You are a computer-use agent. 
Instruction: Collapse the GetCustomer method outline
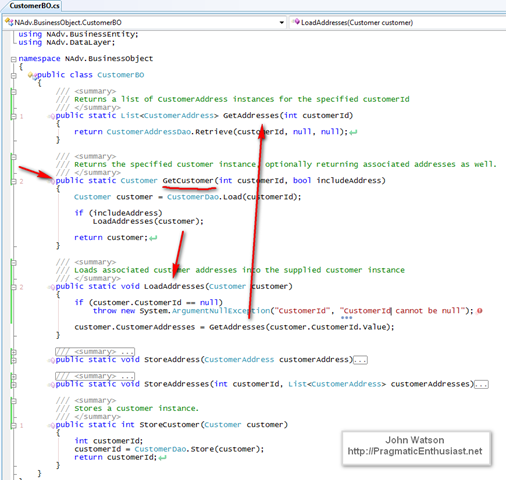[x=13, y=182]
